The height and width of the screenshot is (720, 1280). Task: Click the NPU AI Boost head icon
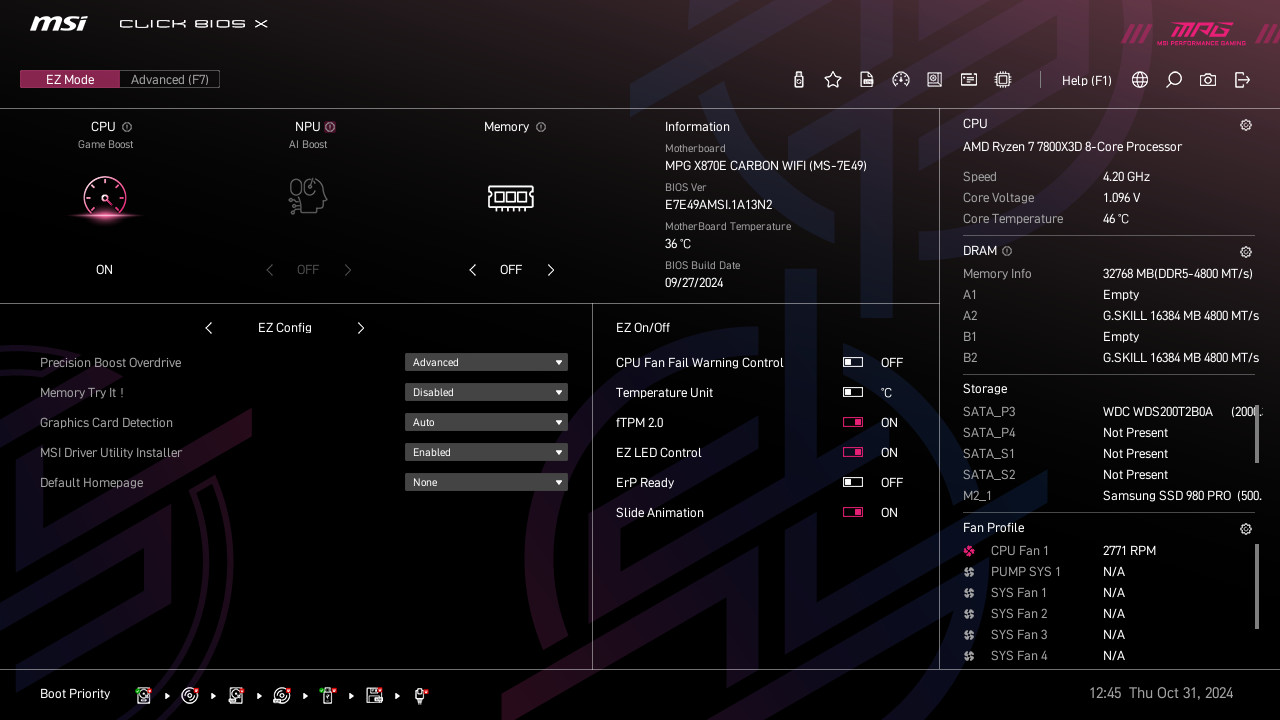pyautogui.click(x=308, y=196)
